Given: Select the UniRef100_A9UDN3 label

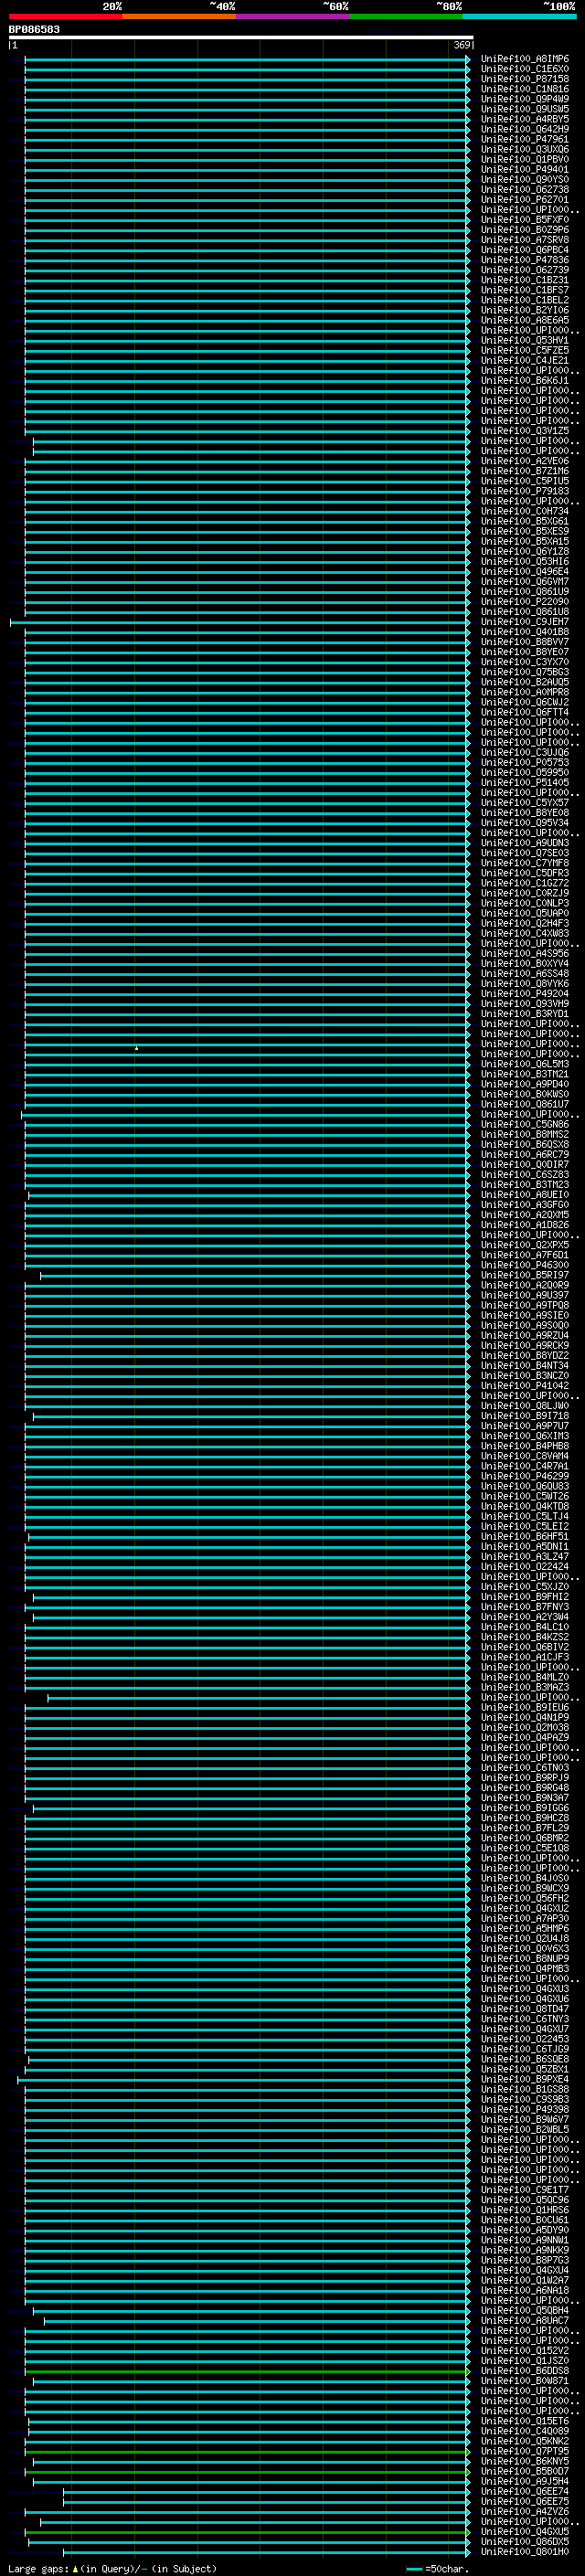Looking at the screenshot, I should [x=525, y=843].
